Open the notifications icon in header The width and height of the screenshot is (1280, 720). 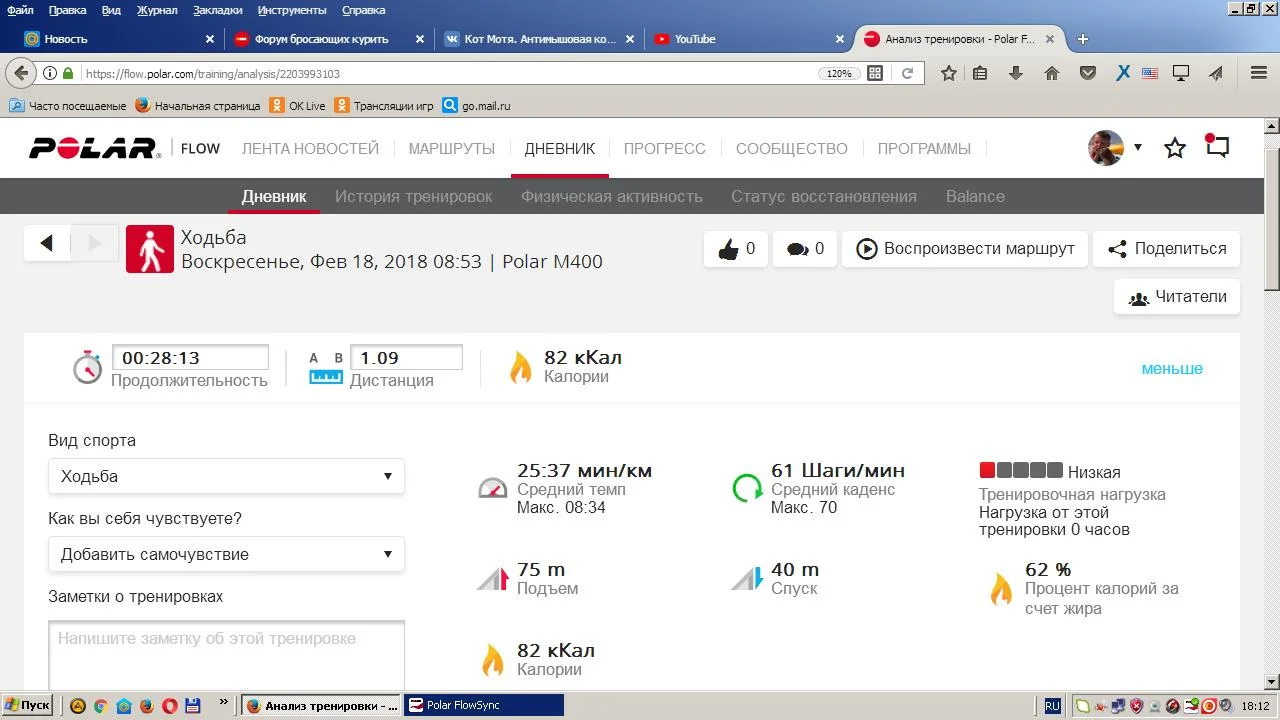pyautogui.click(x=1217, y=147)
